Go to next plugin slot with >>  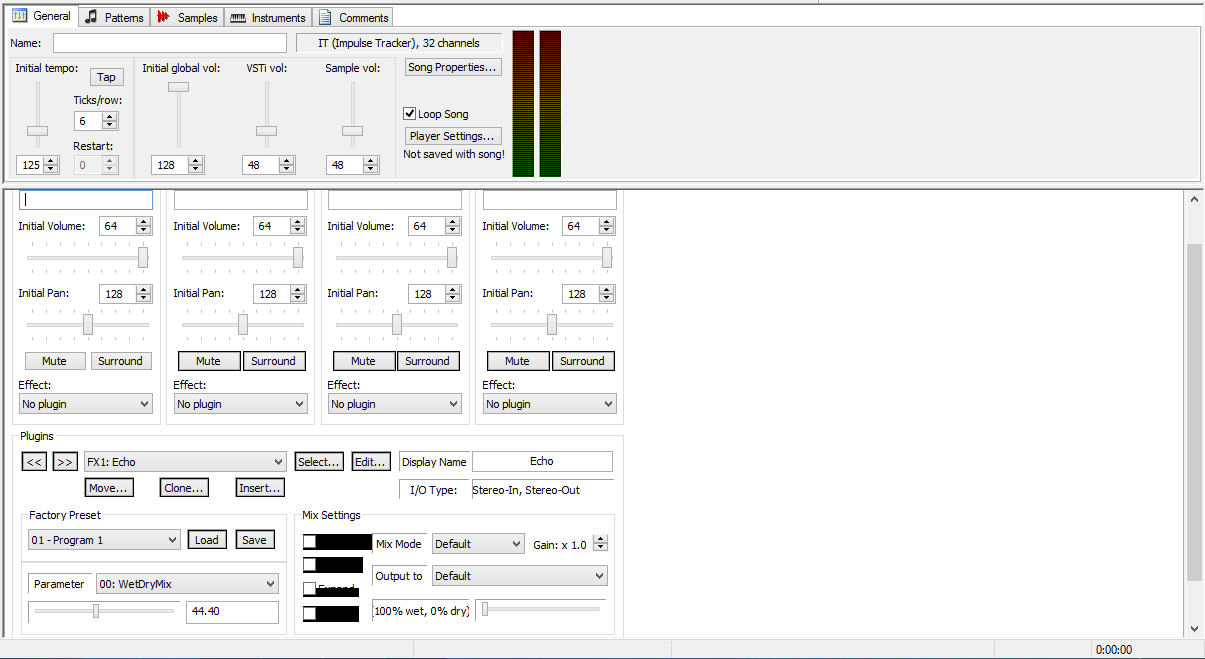[65, 461]
